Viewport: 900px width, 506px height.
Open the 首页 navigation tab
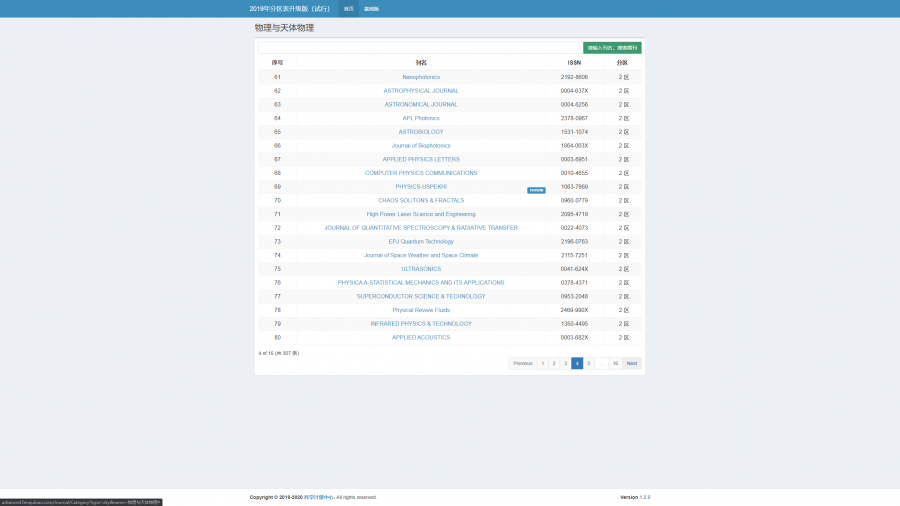click(348, 9)
